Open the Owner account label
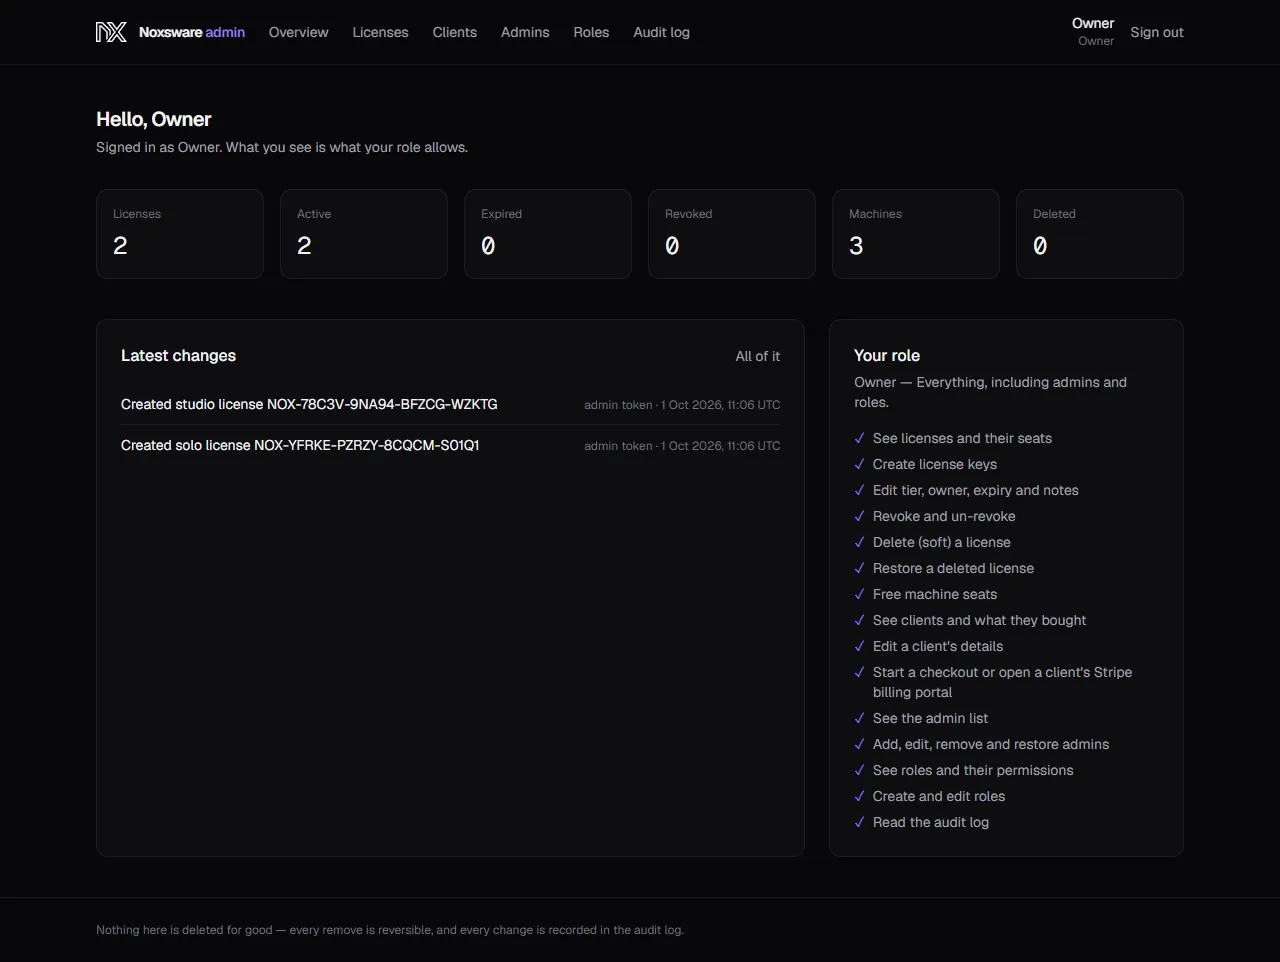Image resolution: width=1280 pixels, height=962 pixels. click(1093, 31)
